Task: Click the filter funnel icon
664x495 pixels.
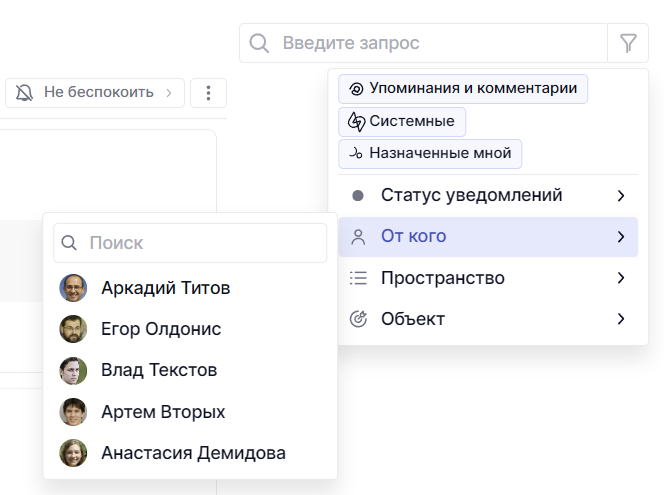Action: click(628, 43)
